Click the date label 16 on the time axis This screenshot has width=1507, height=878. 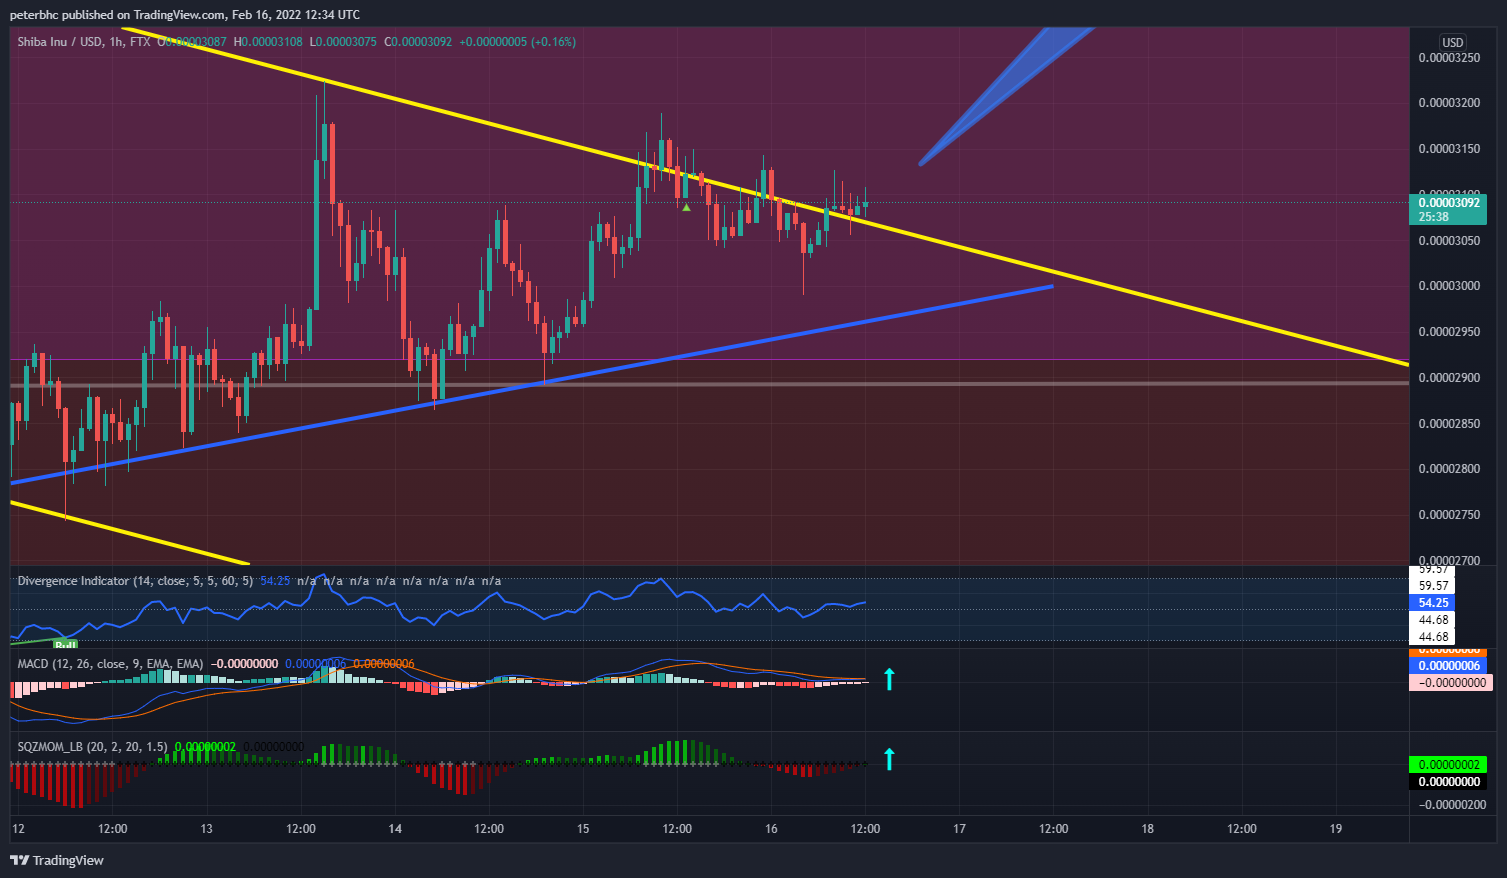pos(771,829)
